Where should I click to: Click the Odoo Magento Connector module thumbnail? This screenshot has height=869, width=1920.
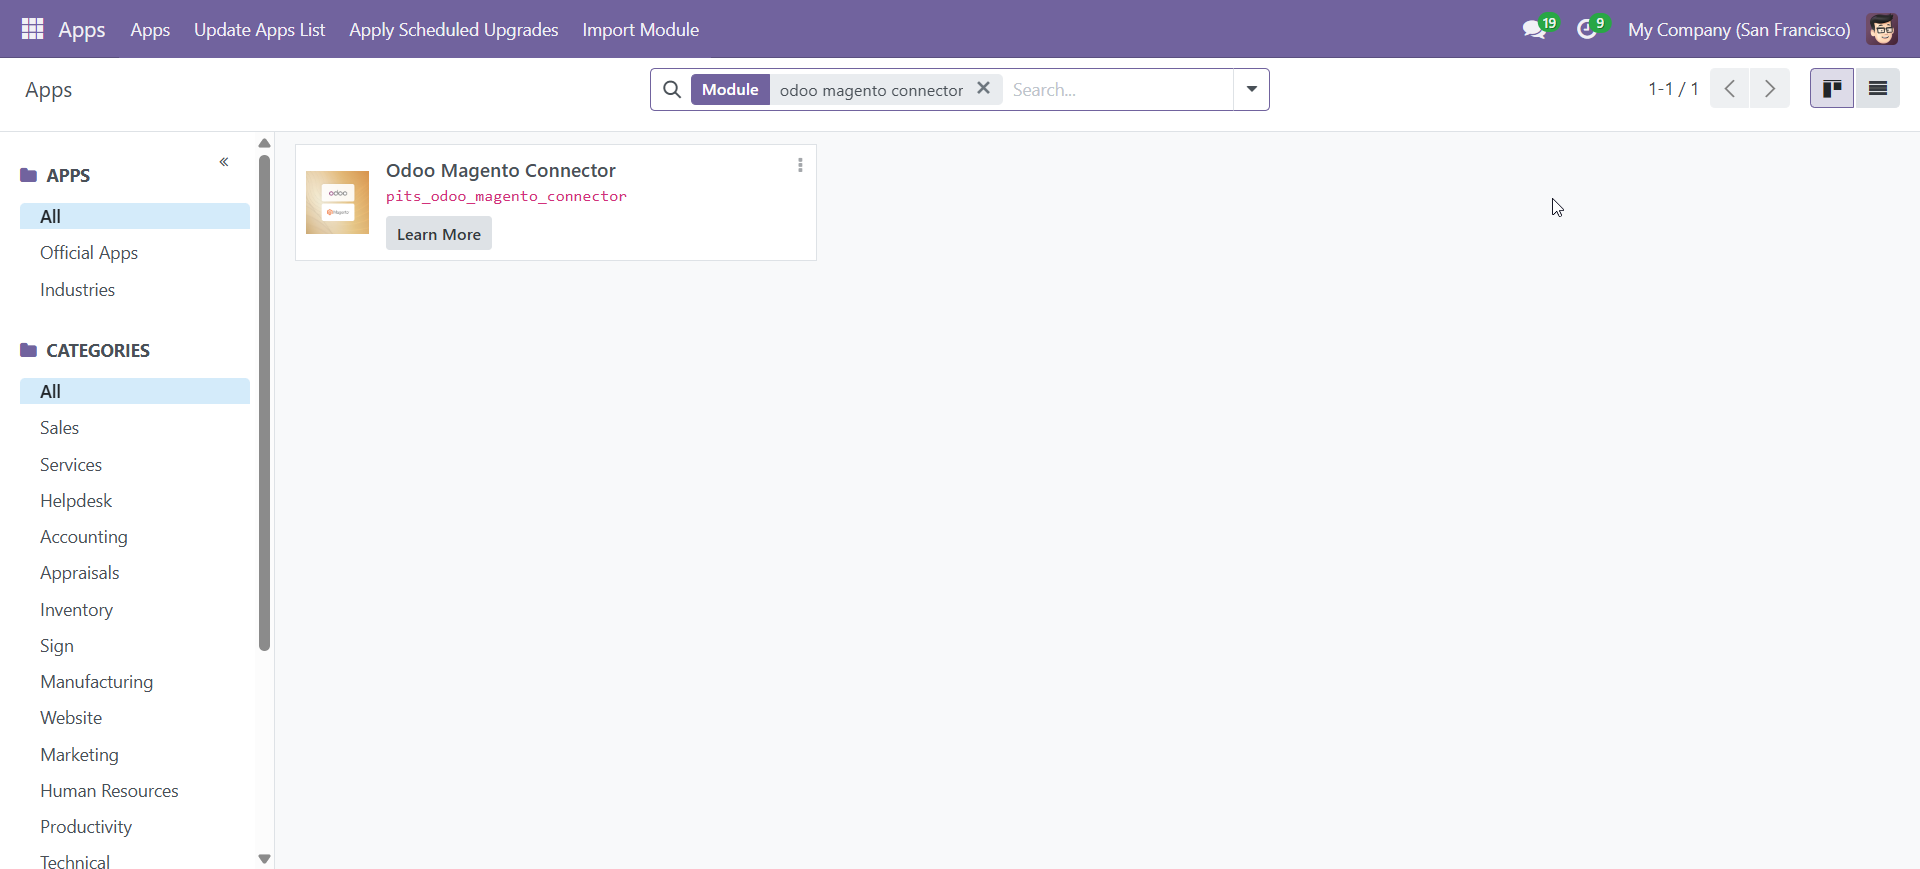[x=337, y=202]
